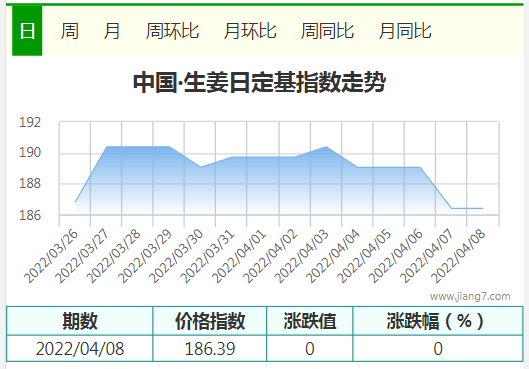Click the 2022/04/07 axis date label
This screenshot has height=369, width=529.
426,256
